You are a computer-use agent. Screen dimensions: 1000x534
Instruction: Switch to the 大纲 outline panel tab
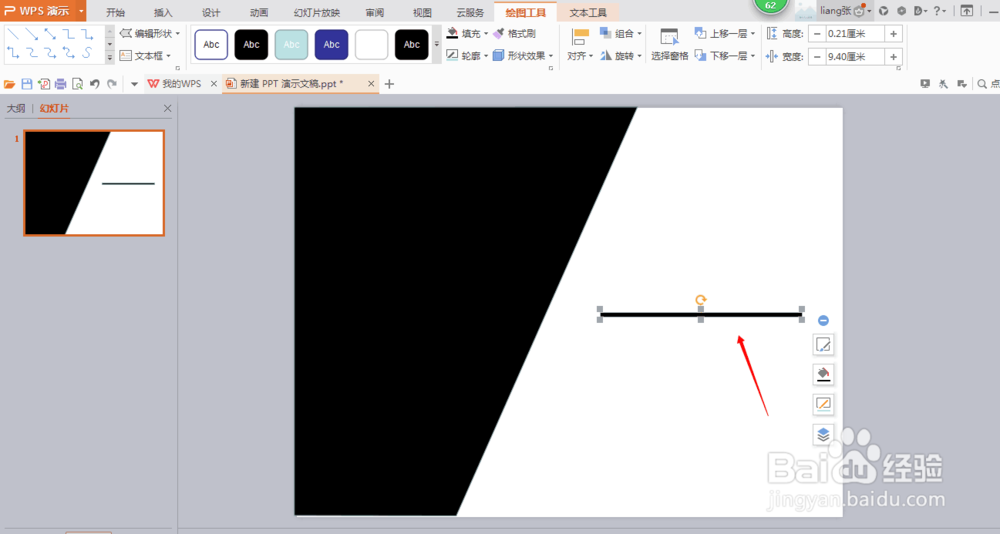(16, 108)
